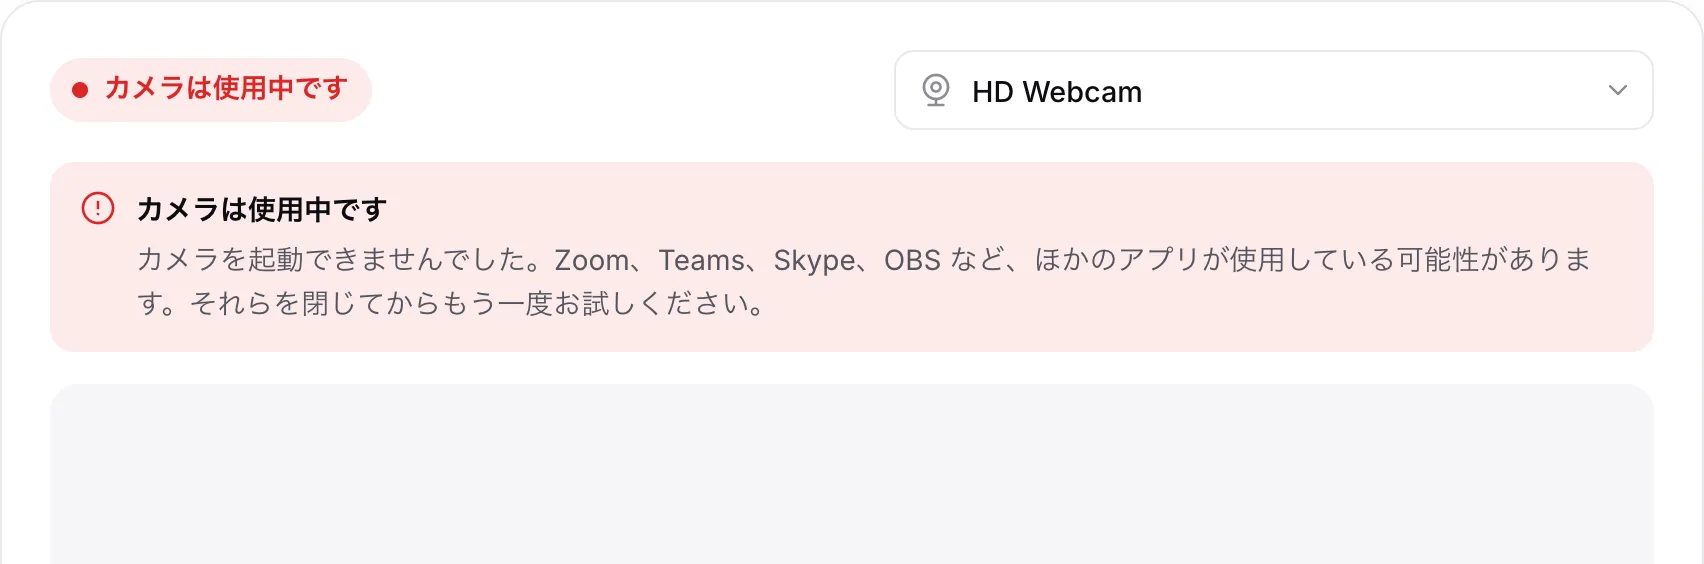Click the それらを閉じてから second message line
The height and width of the screenshot is (564, 1704).
[x=453, y=303]
